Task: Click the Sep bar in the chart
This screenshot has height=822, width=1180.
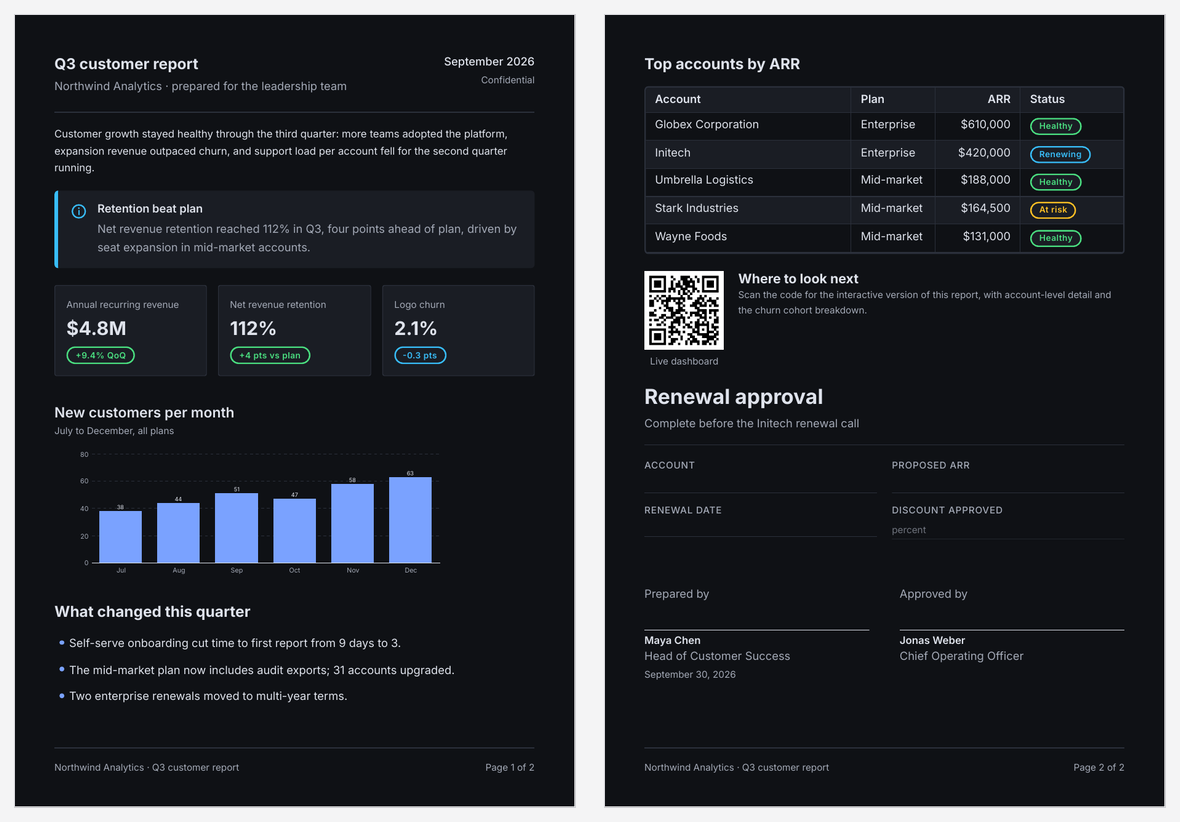Action: 236,528
